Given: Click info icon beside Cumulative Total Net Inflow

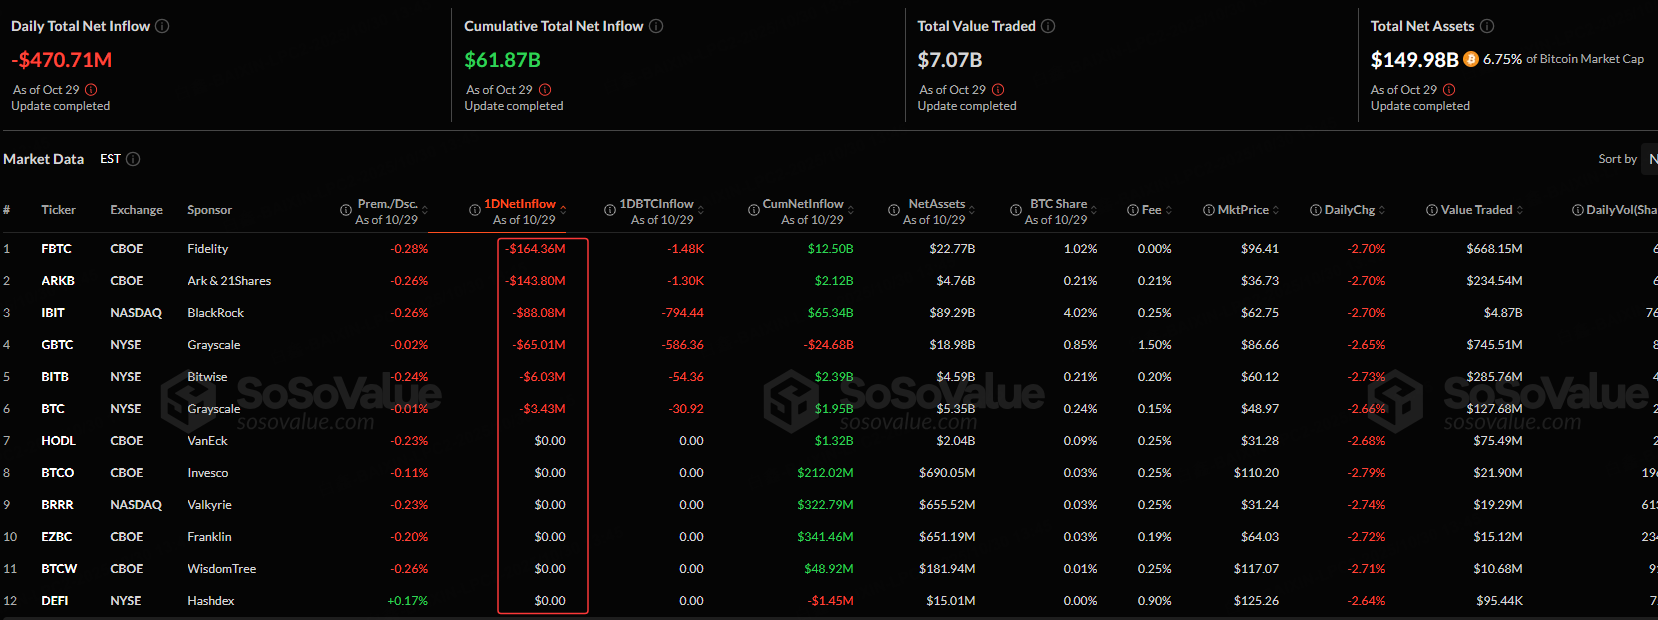Looking at the screenshot, I should [x=656, y=26].
